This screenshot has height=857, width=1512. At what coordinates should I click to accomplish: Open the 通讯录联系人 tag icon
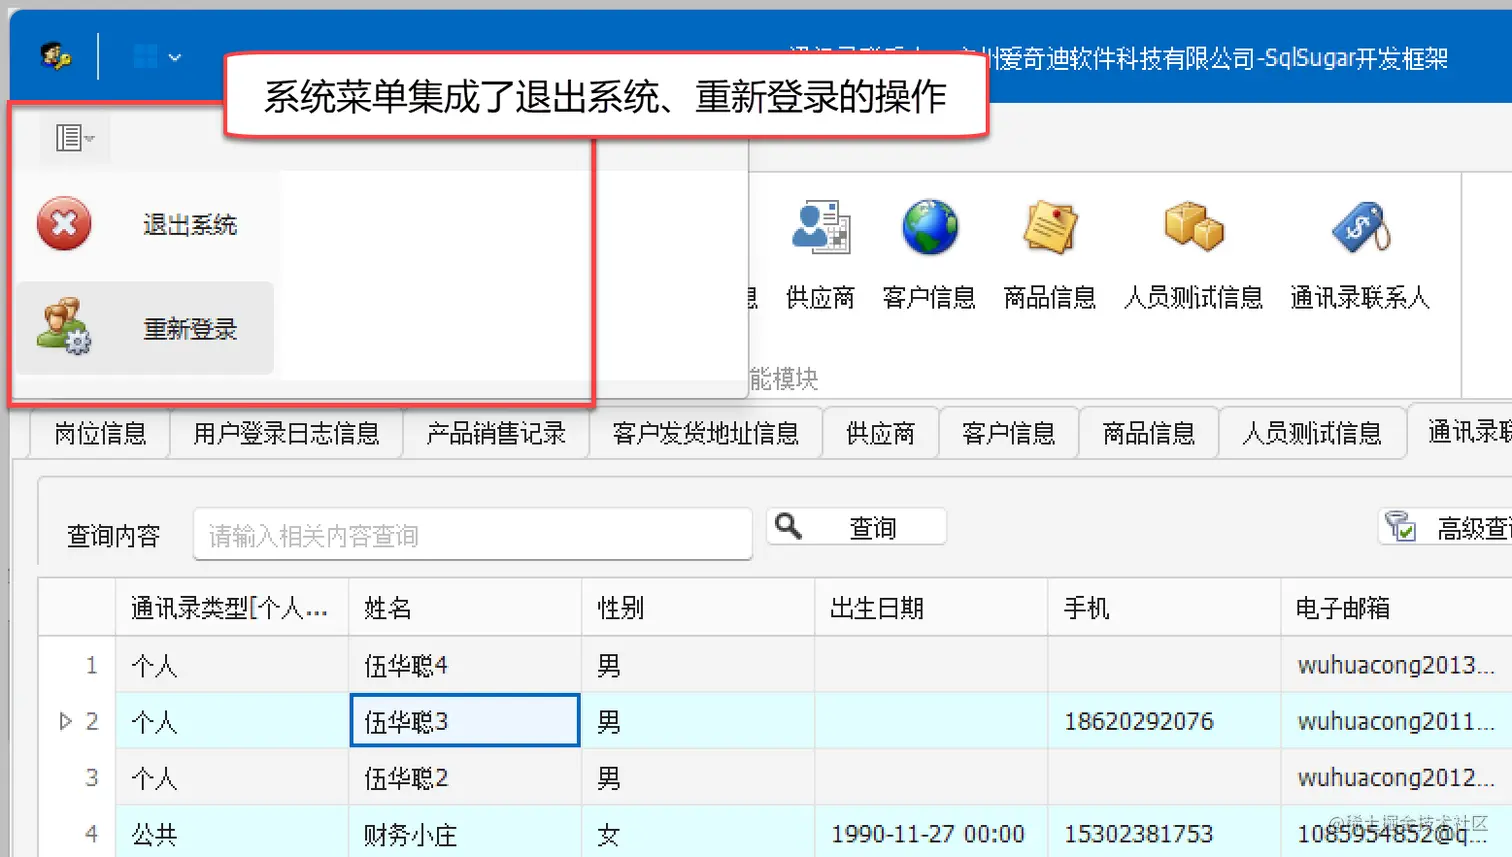(x=1361, y=227)
